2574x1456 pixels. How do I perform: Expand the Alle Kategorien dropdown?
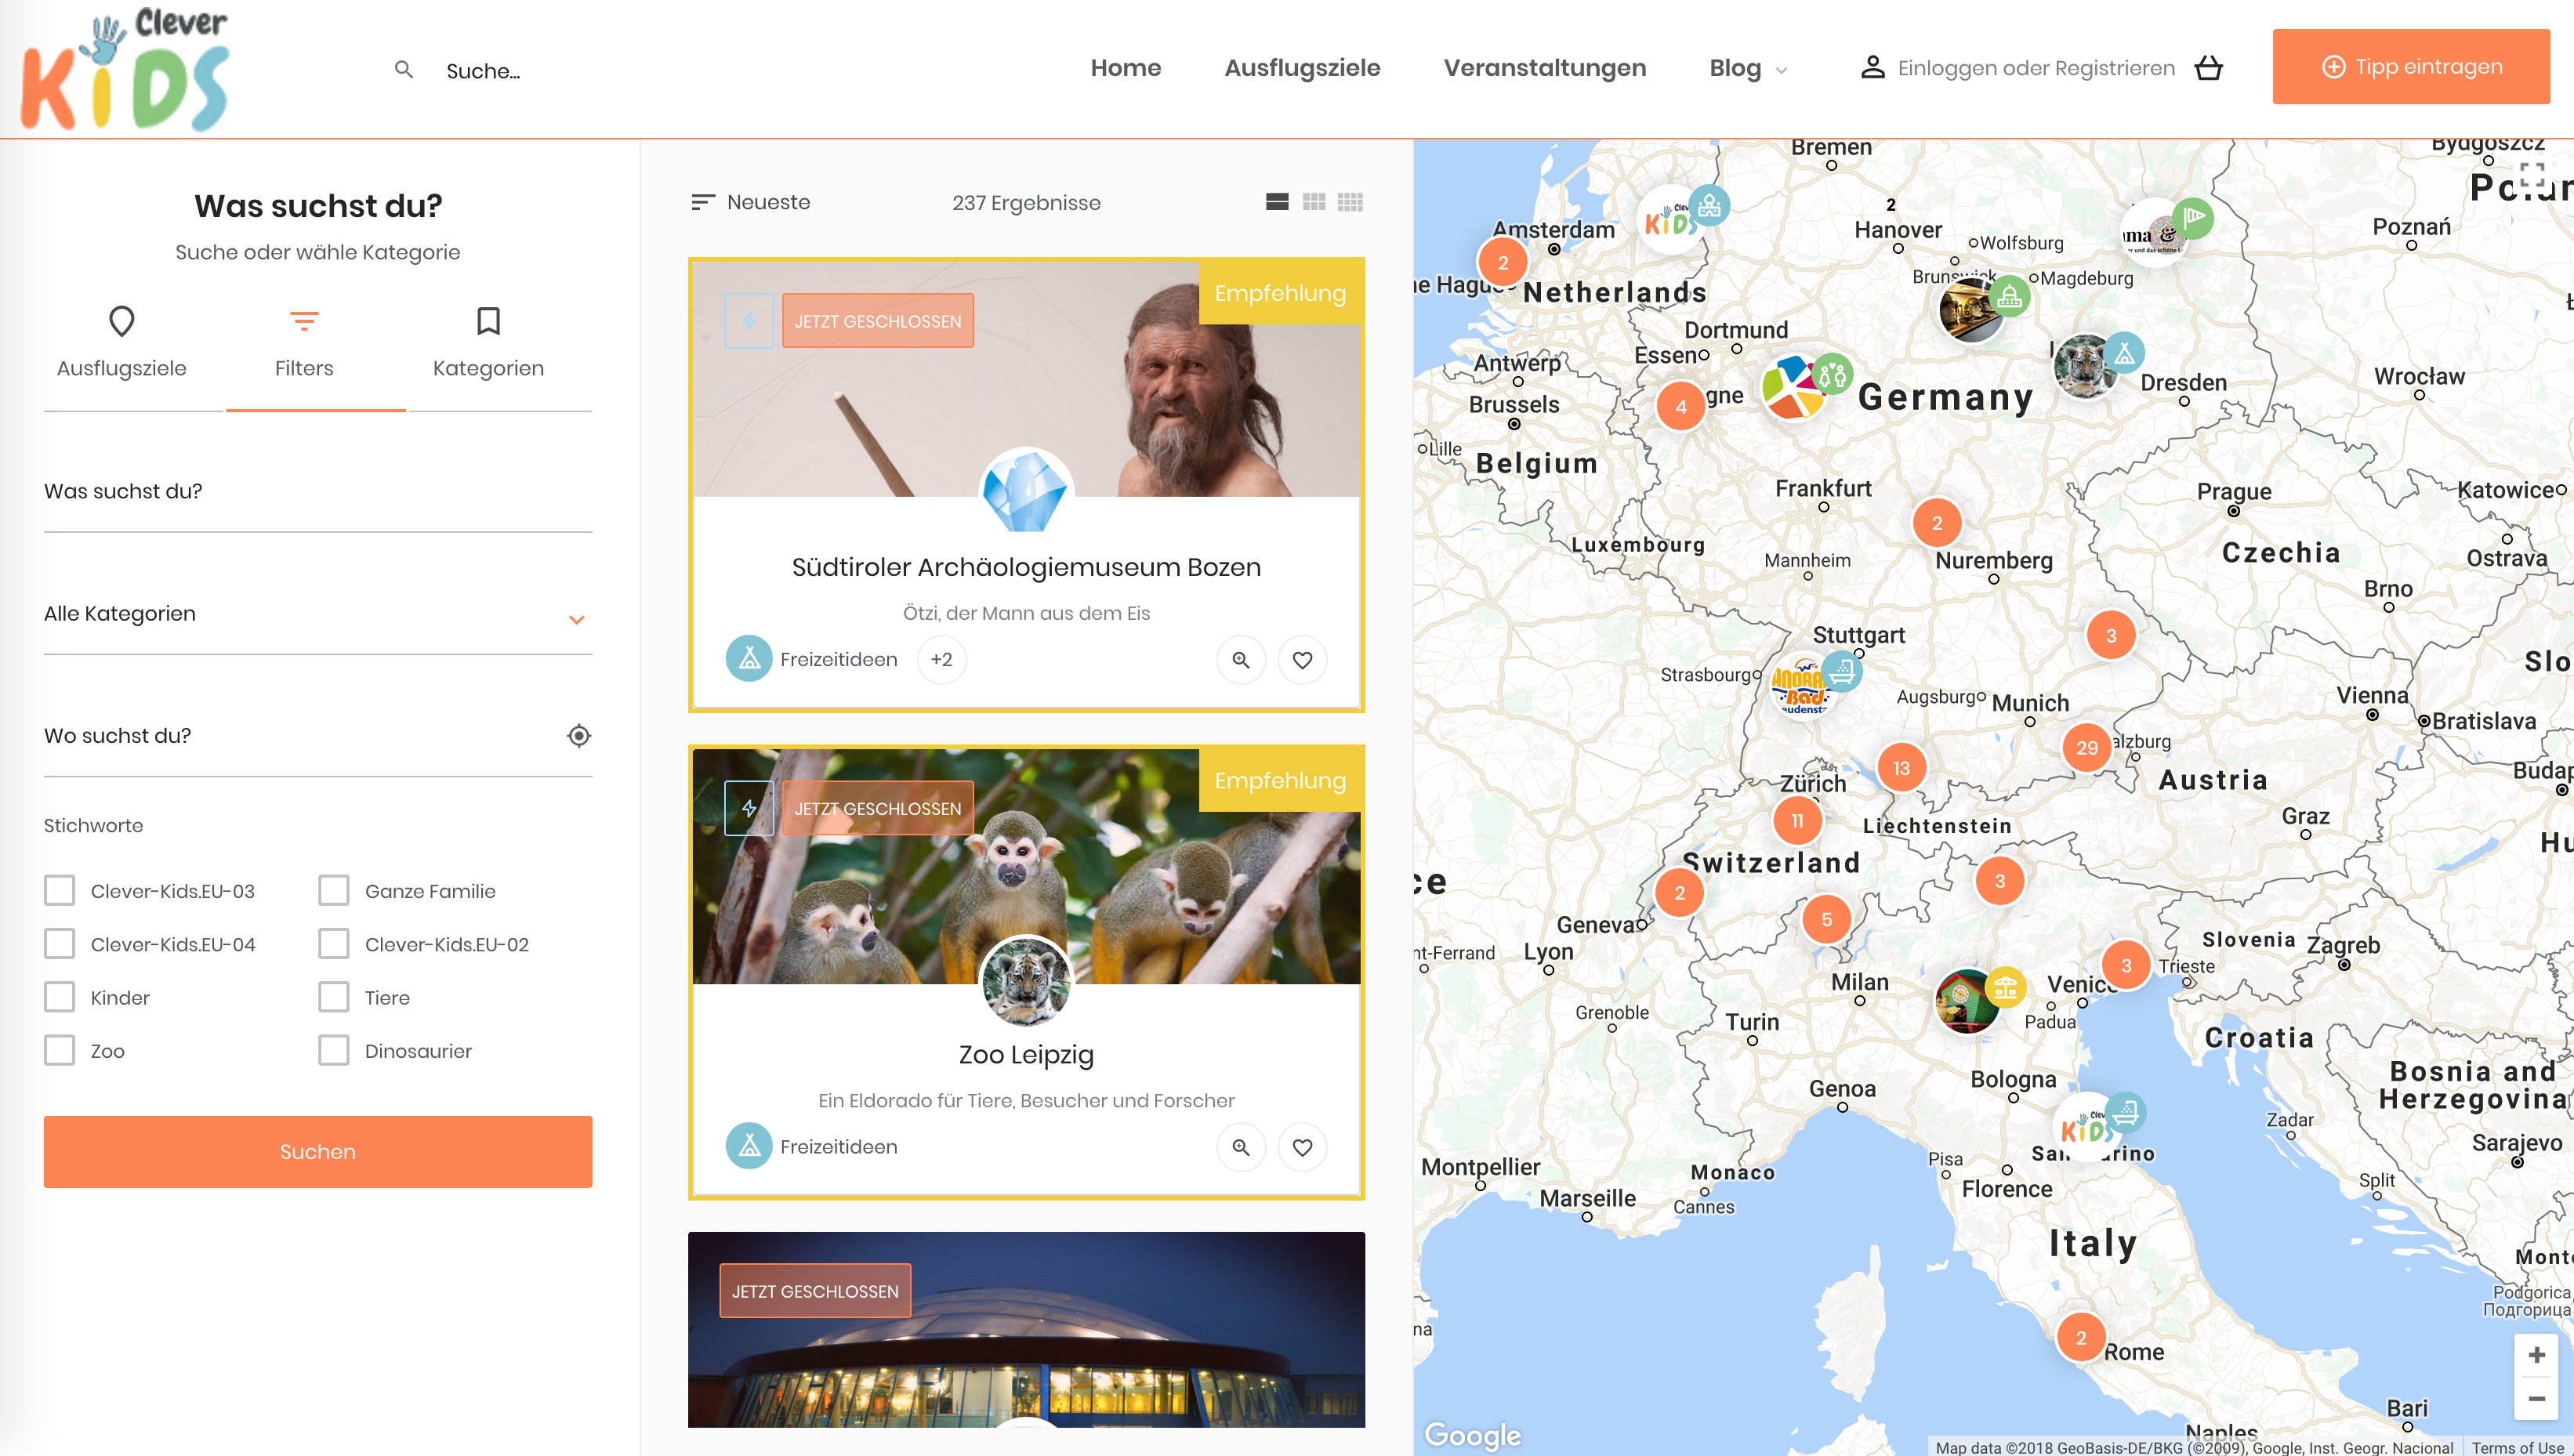[318, 614]
